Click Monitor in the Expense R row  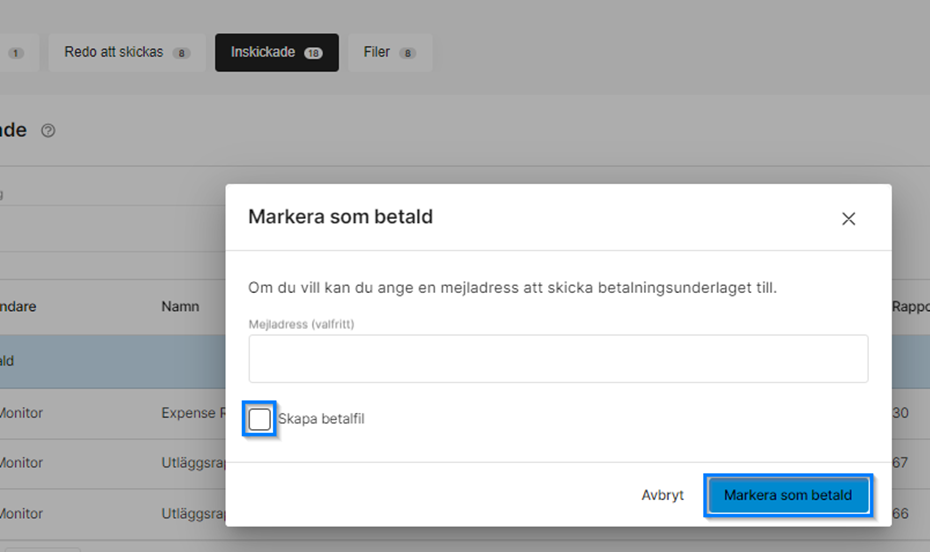pyautogui.click(x=21, y=413)
